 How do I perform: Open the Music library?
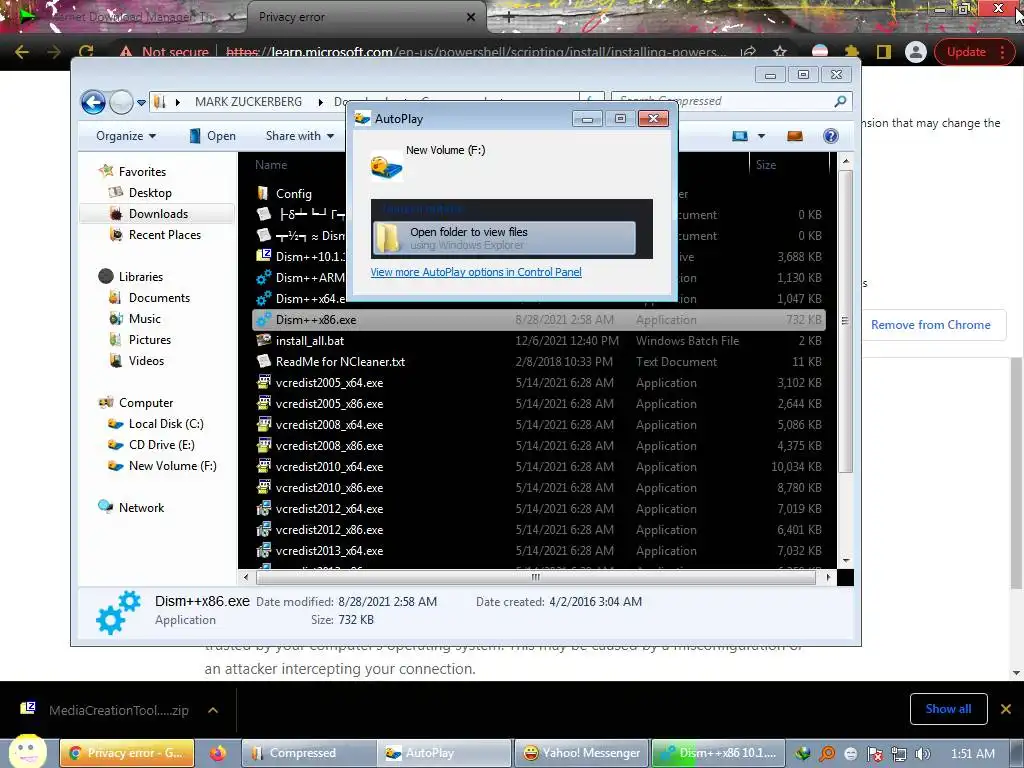144,319
